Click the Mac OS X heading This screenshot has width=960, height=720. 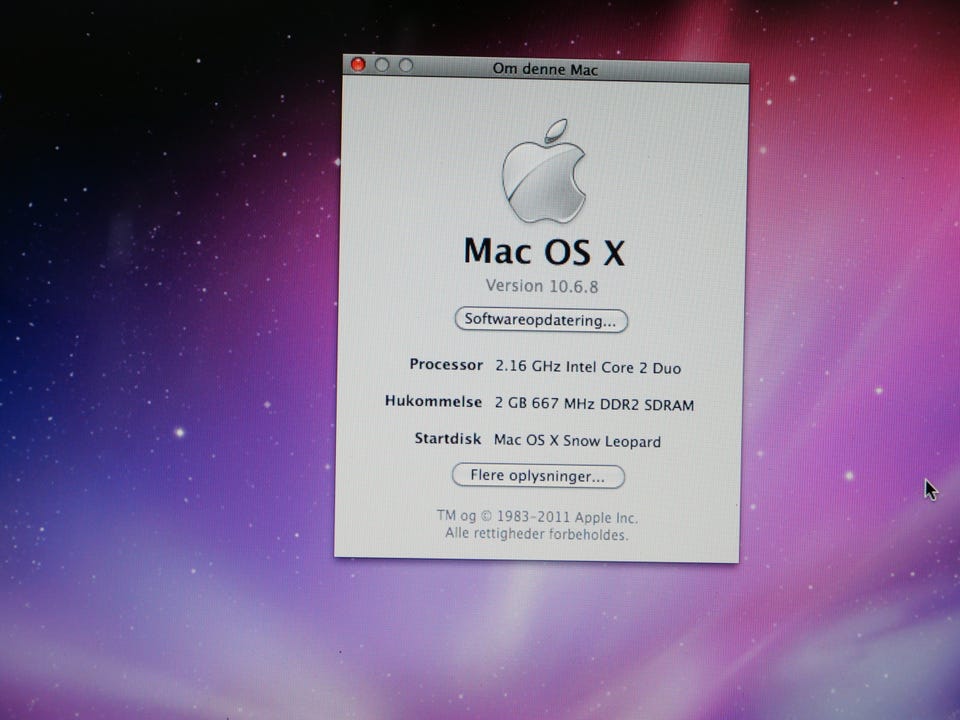(544, 252)
